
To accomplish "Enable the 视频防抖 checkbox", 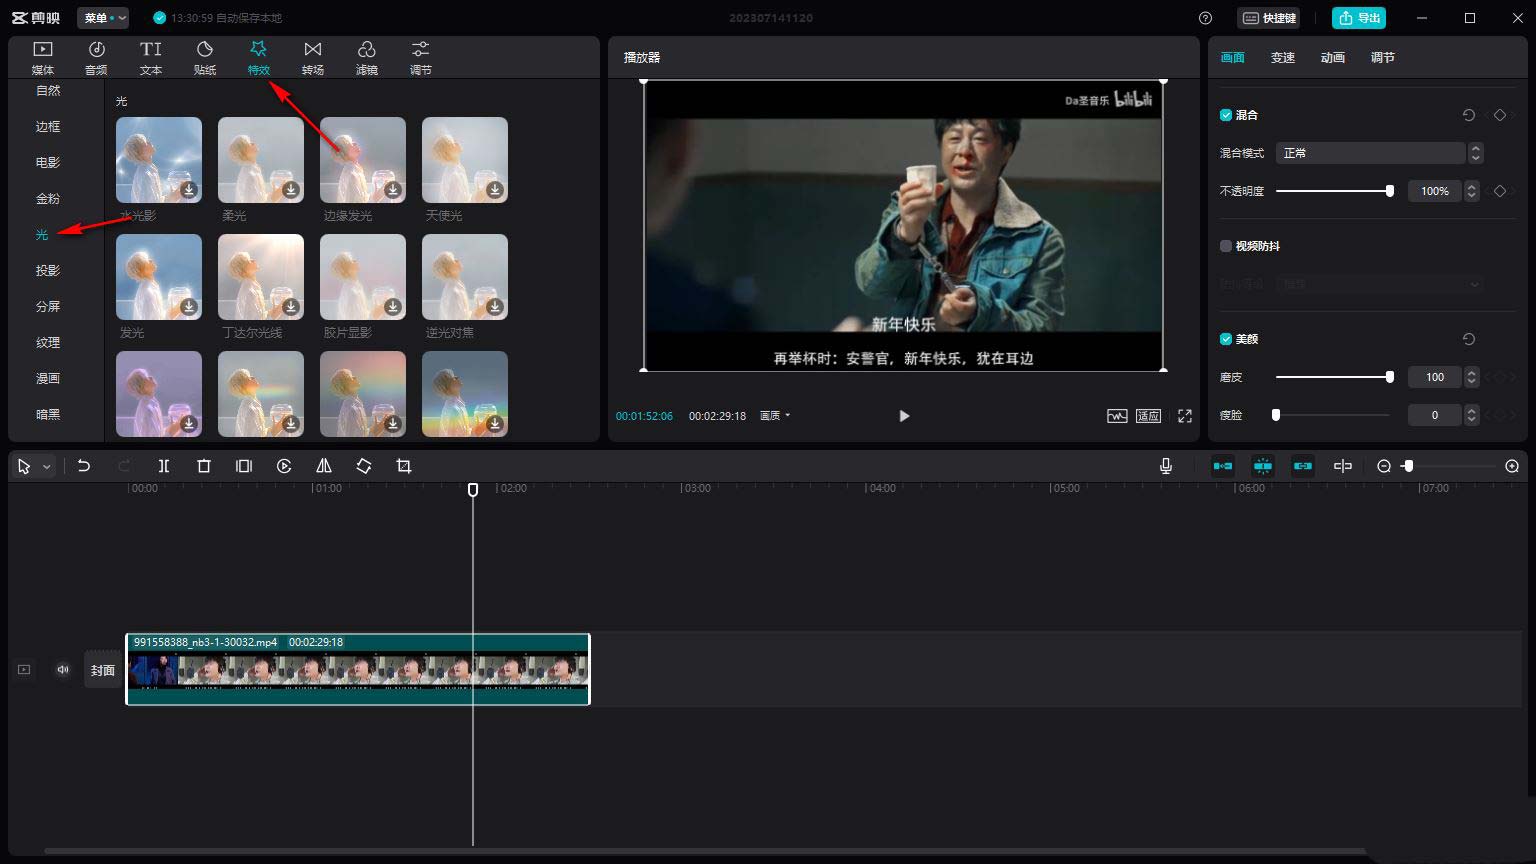I will (x=1226, y=246).
